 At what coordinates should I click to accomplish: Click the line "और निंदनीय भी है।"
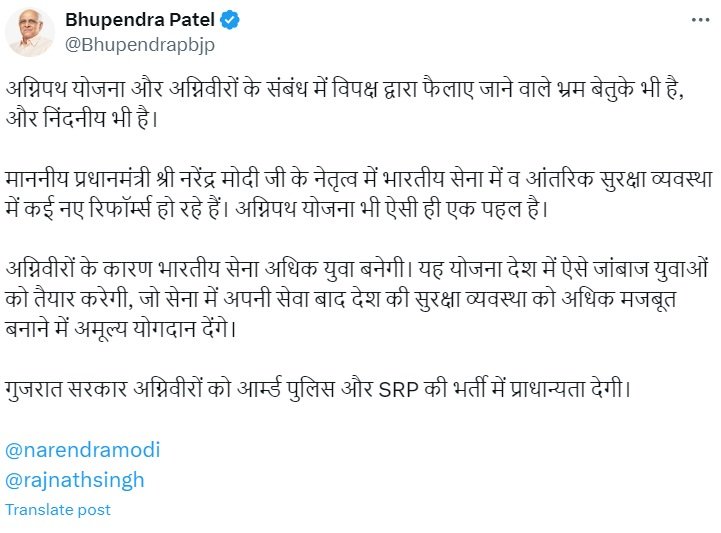coord(82,118)
